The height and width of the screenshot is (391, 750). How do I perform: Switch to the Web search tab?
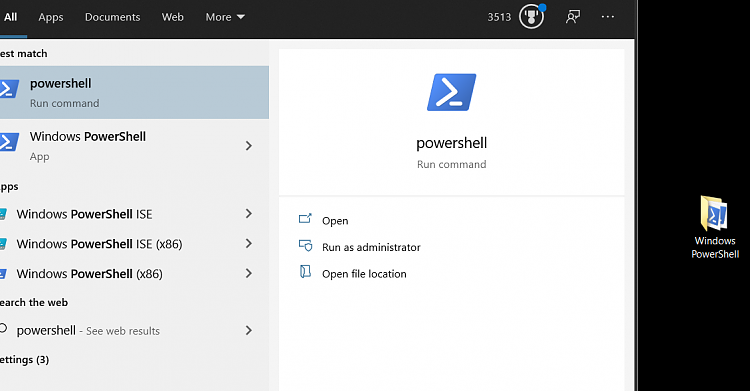[172, 17]
